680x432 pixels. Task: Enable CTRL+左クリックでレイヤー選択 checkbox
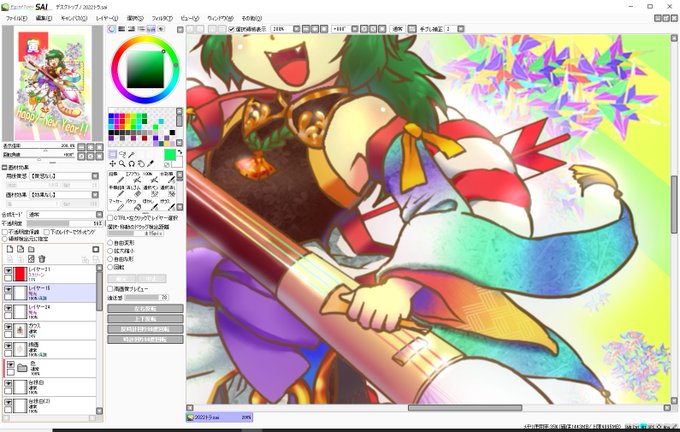tap(110, 218)
